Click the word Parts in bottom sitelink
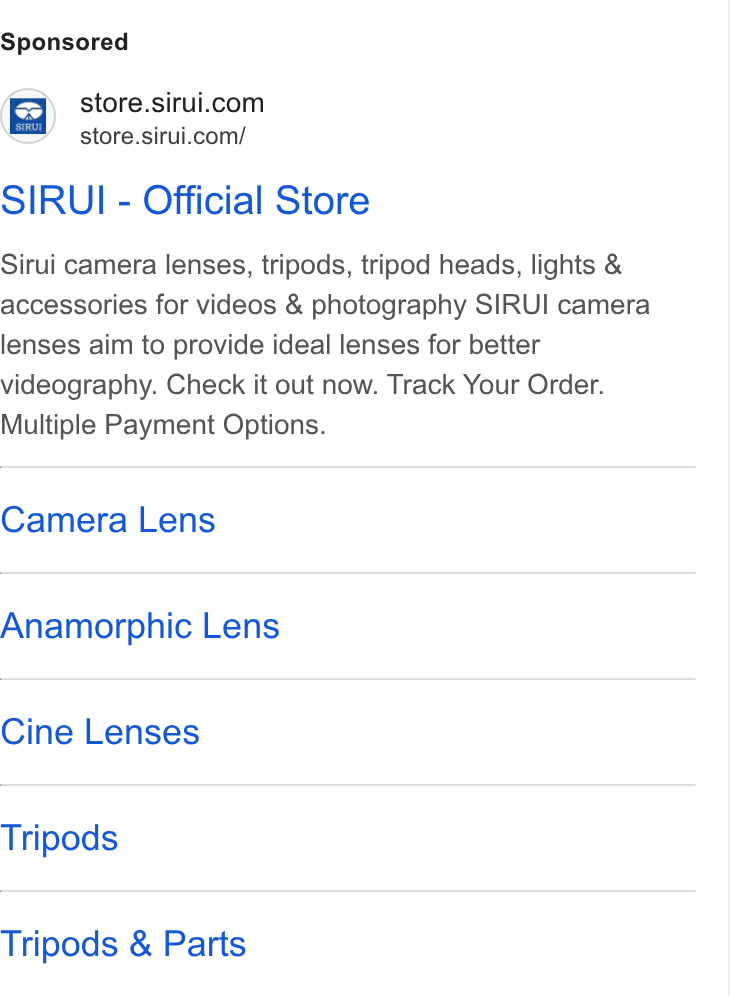This screenshot has height=996, width=730. (x=205, y=944)
